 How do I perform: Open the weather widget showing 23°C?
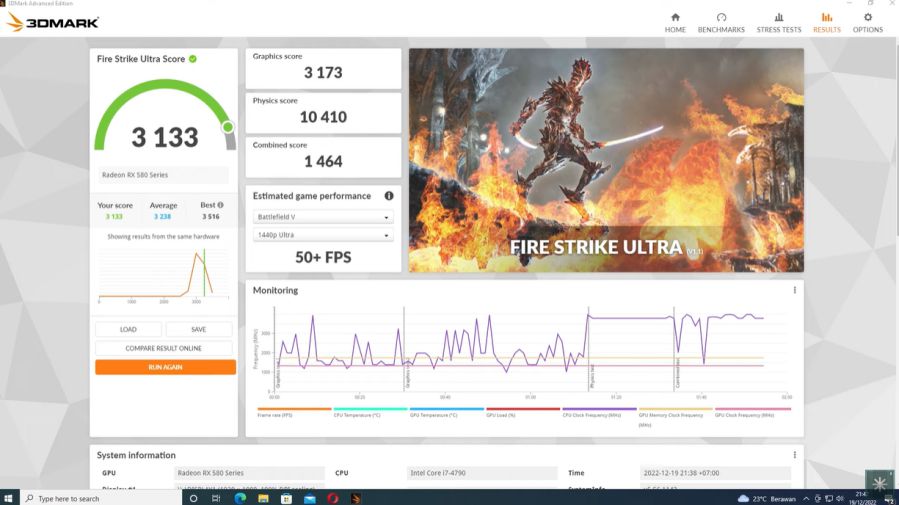(x=767, y=499)
